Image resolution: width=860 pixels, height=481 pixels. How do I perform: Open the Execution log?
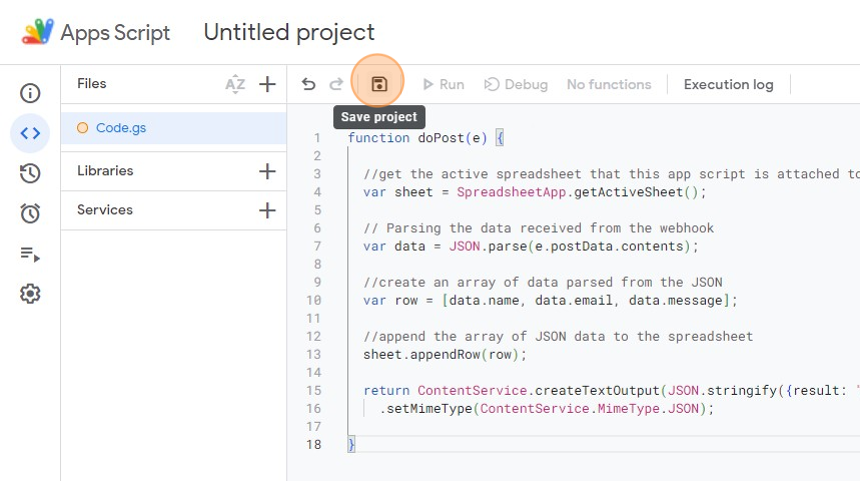[x=728, y=85]
